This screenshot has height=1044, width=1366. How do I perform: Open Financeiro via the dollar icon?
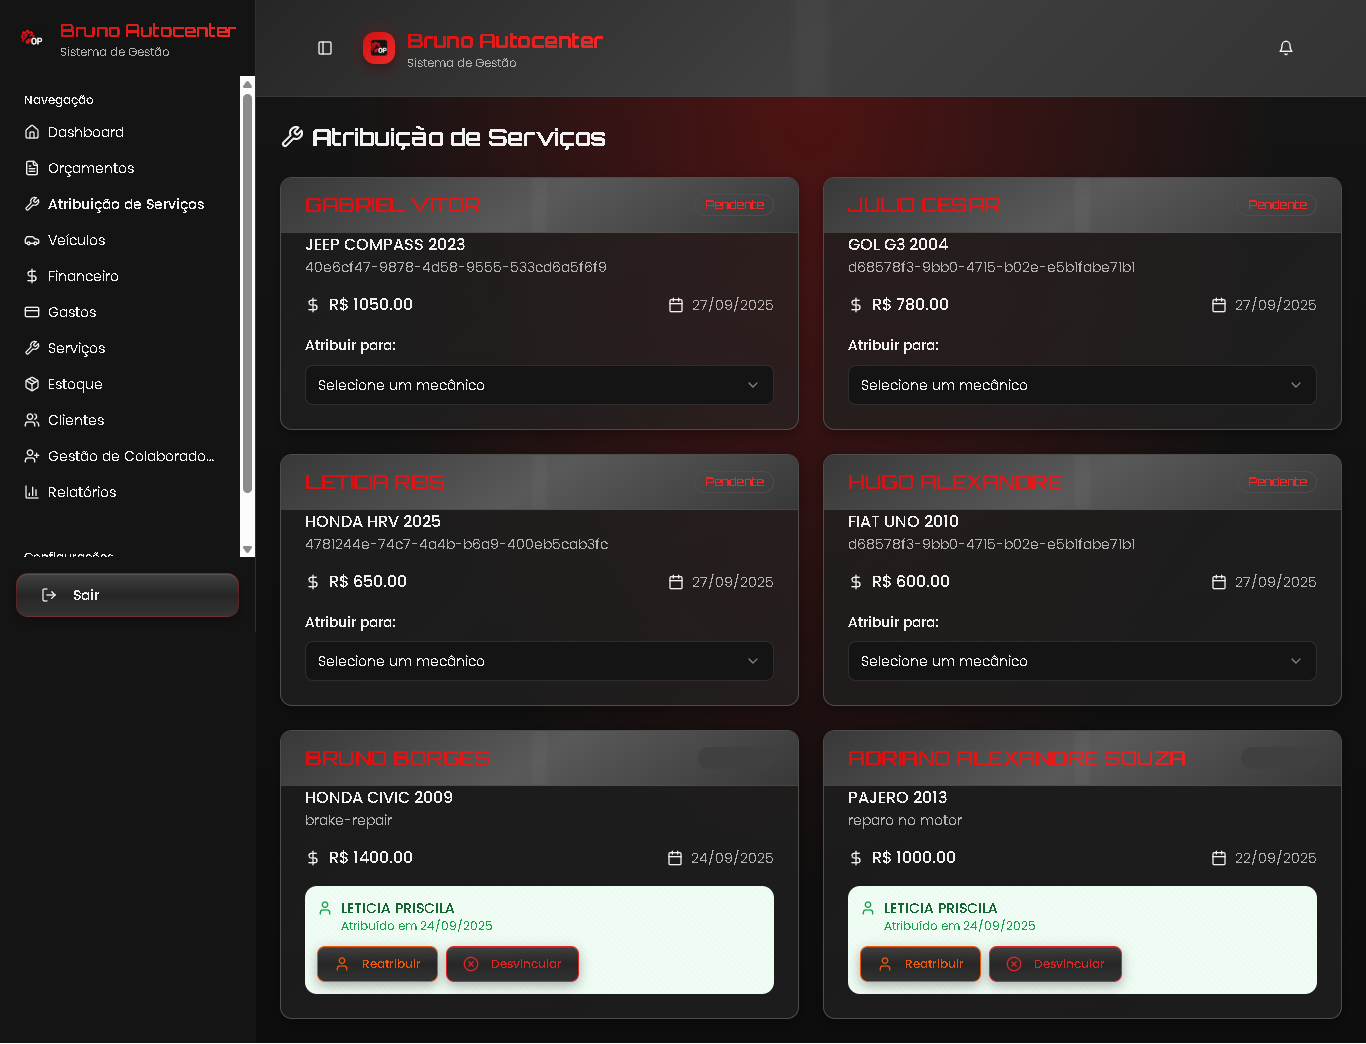coord(32,276)
